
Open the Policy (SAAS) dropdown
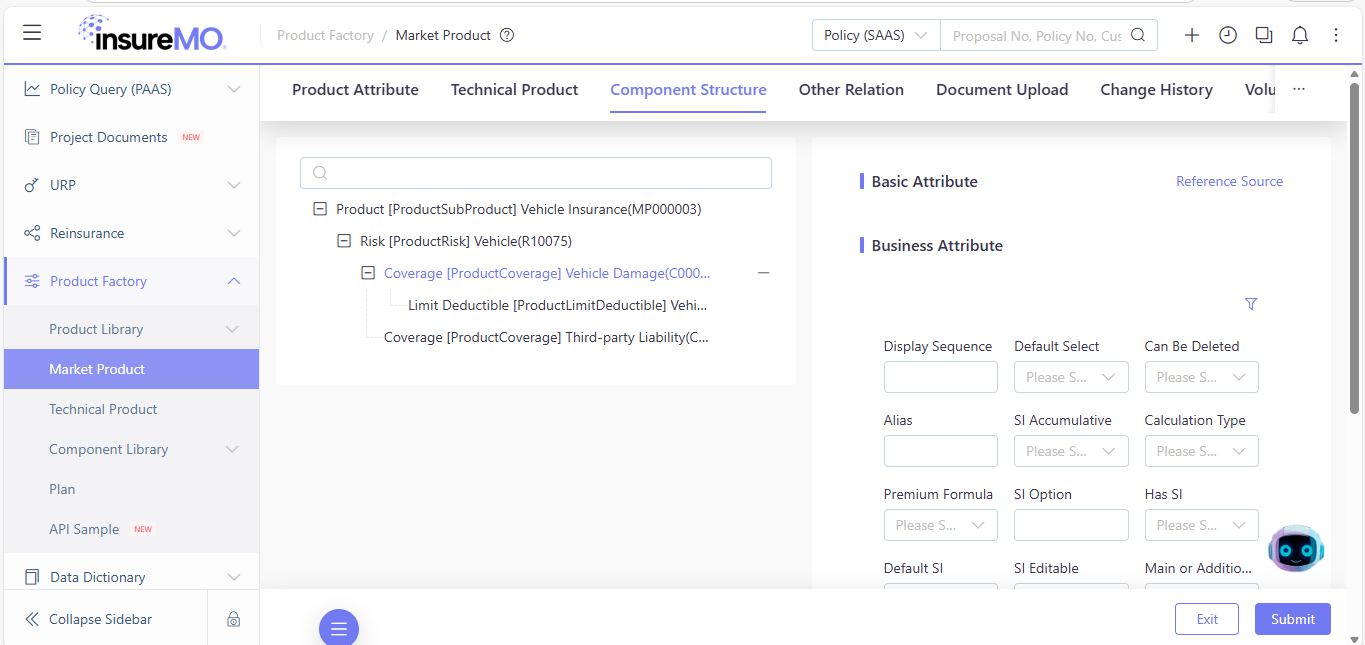click(x=876, y=35)
